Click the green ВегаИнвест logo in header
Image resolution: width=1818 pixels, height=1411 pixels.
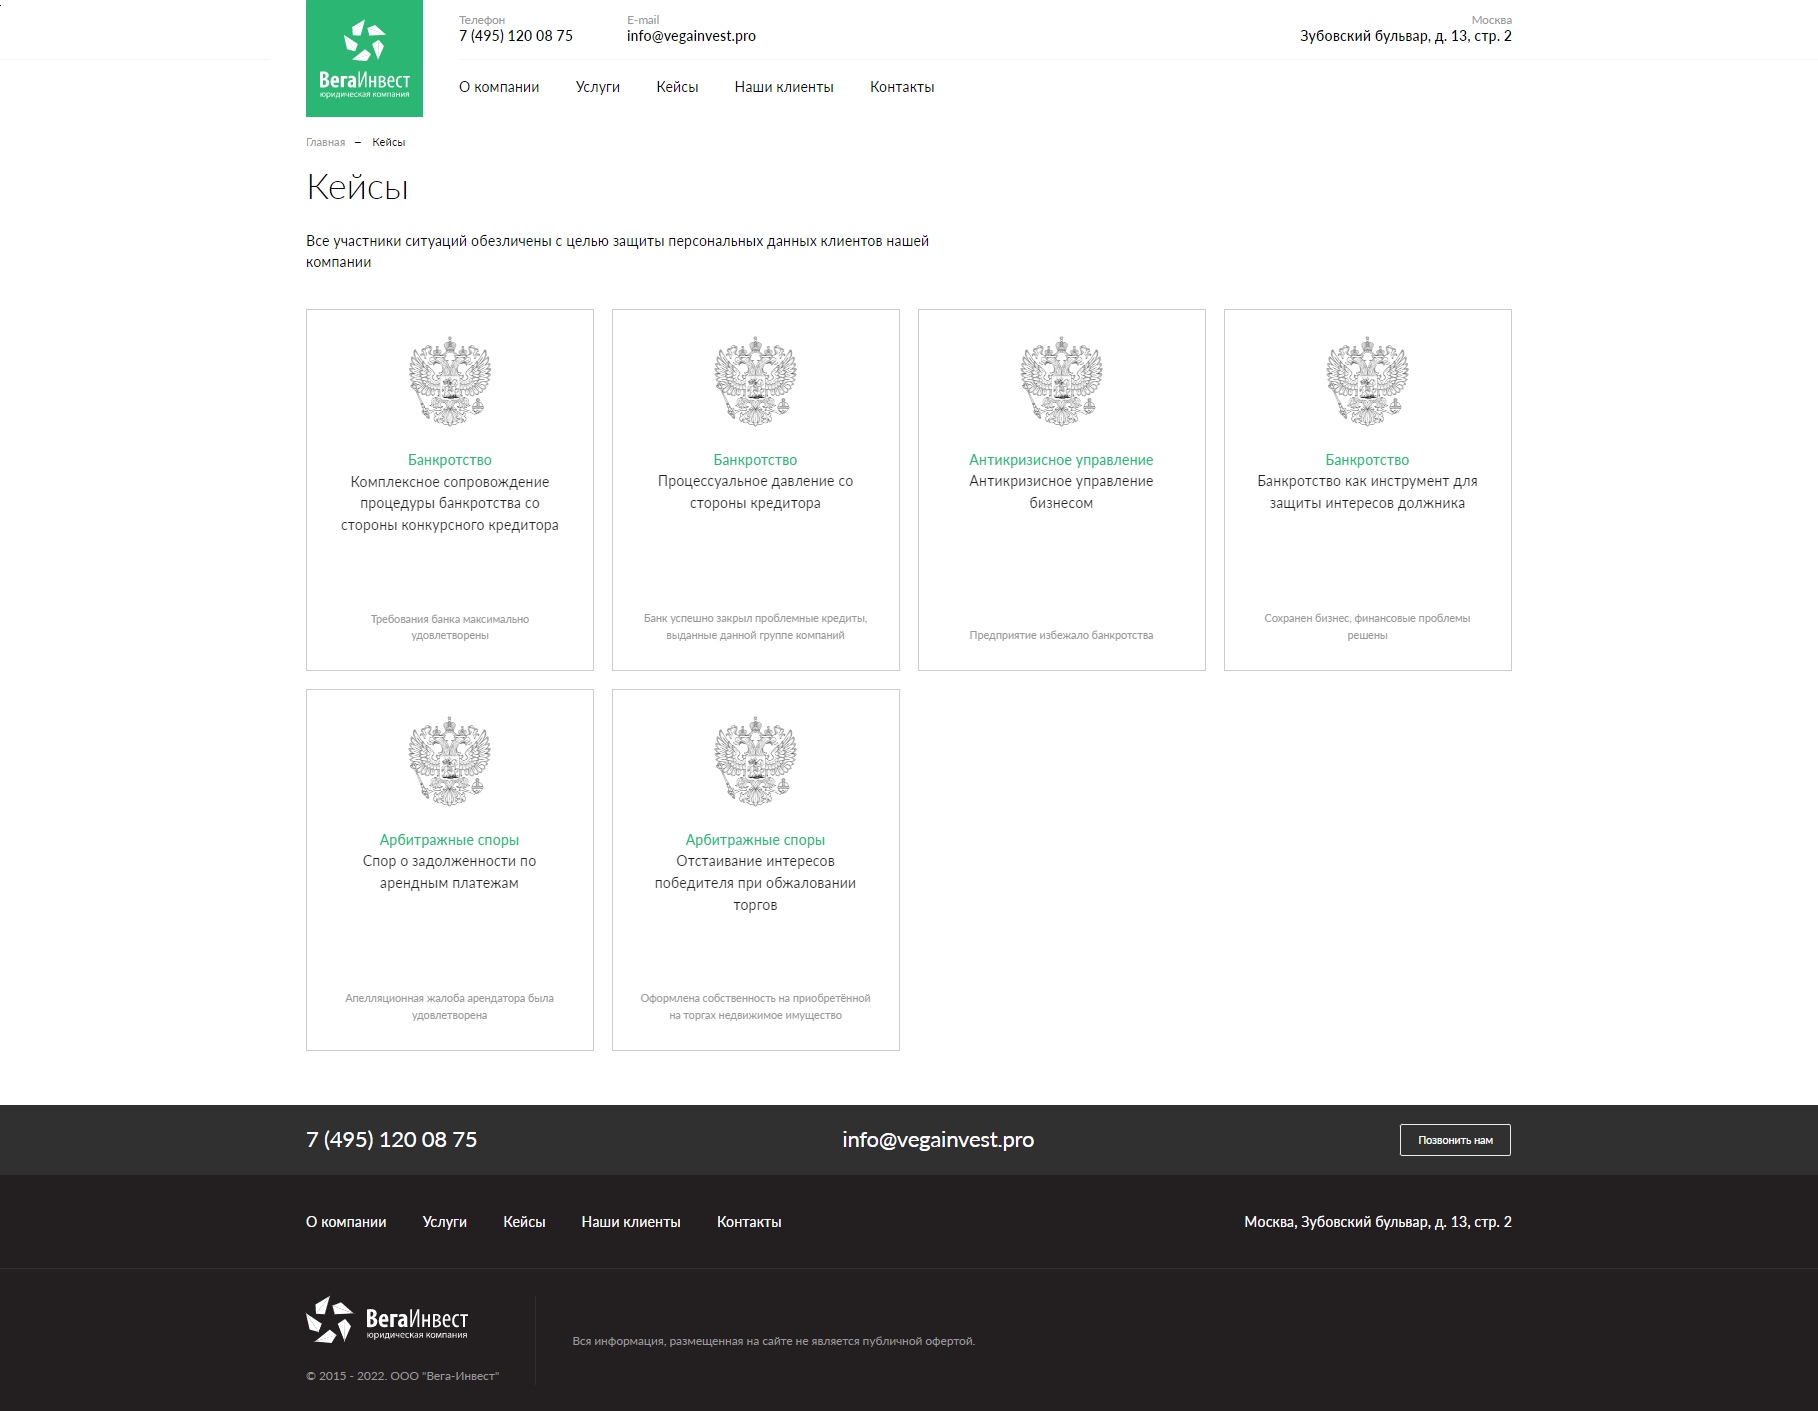click(364, 58)
